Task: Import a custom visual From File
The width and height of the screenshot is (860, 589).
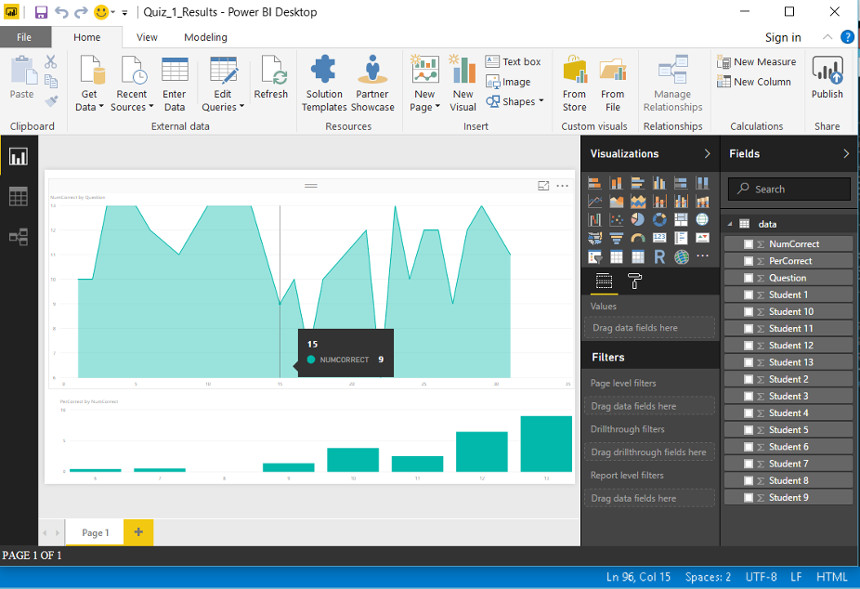Action: (x=613, y=84)
